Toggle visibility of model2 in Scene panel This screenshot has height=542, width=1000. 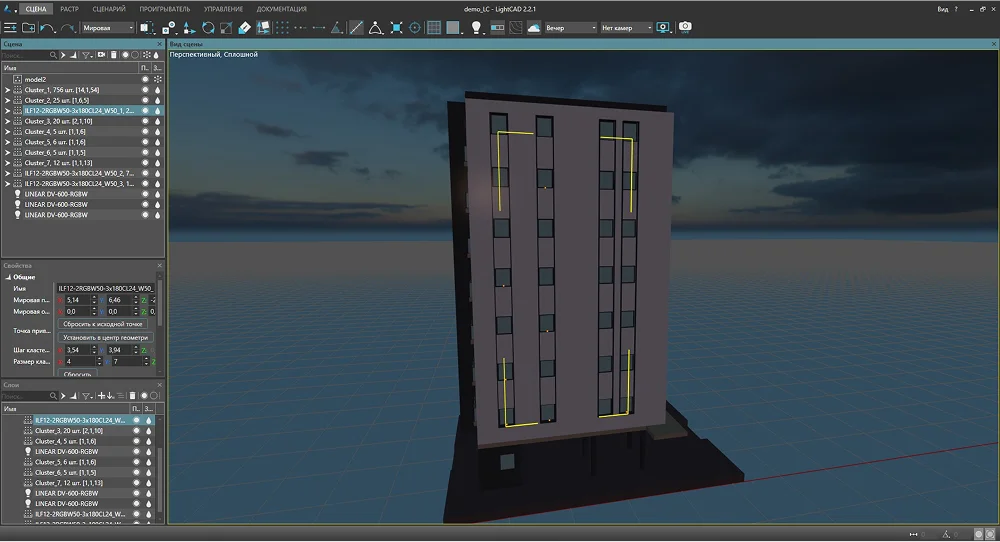pos(145,79)
